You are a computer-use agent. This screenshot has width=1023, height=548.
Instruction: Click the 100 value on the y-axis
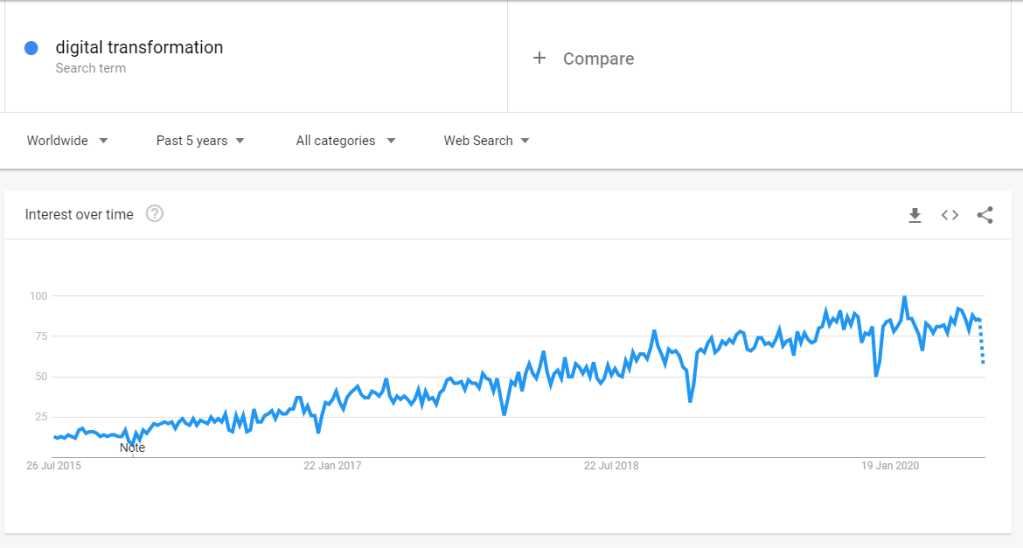[39, 296]
